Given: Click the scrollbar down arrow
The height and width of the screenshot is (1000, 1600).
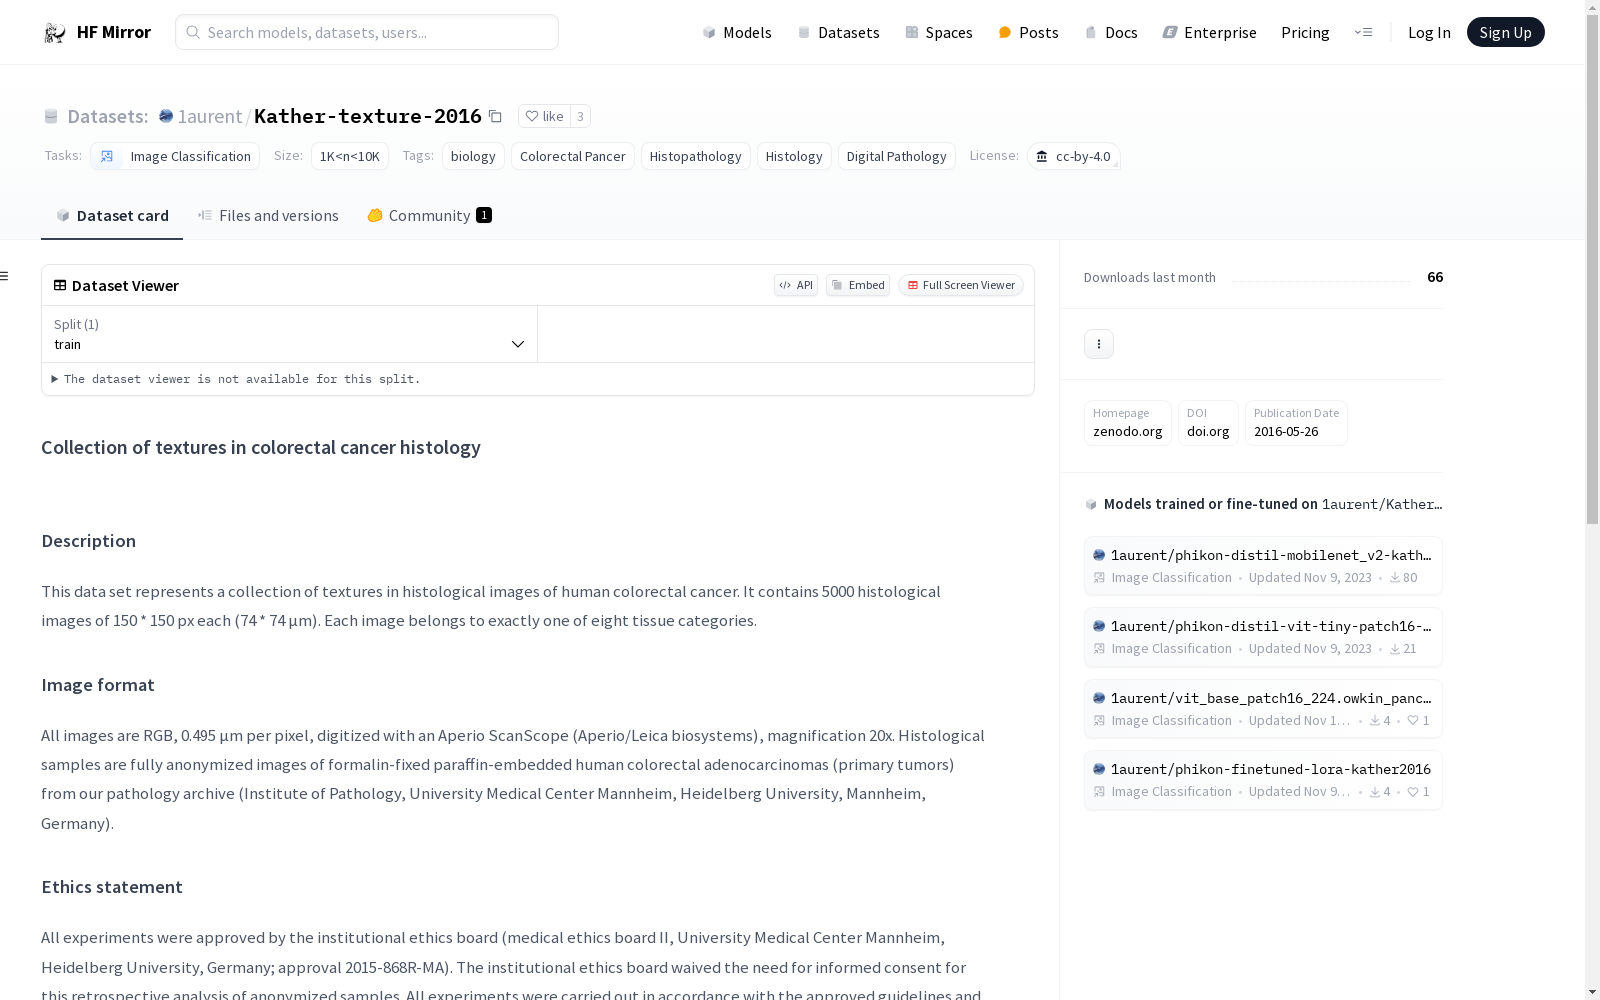Looking at the screenshot, I should click(x=1592, y=992).
